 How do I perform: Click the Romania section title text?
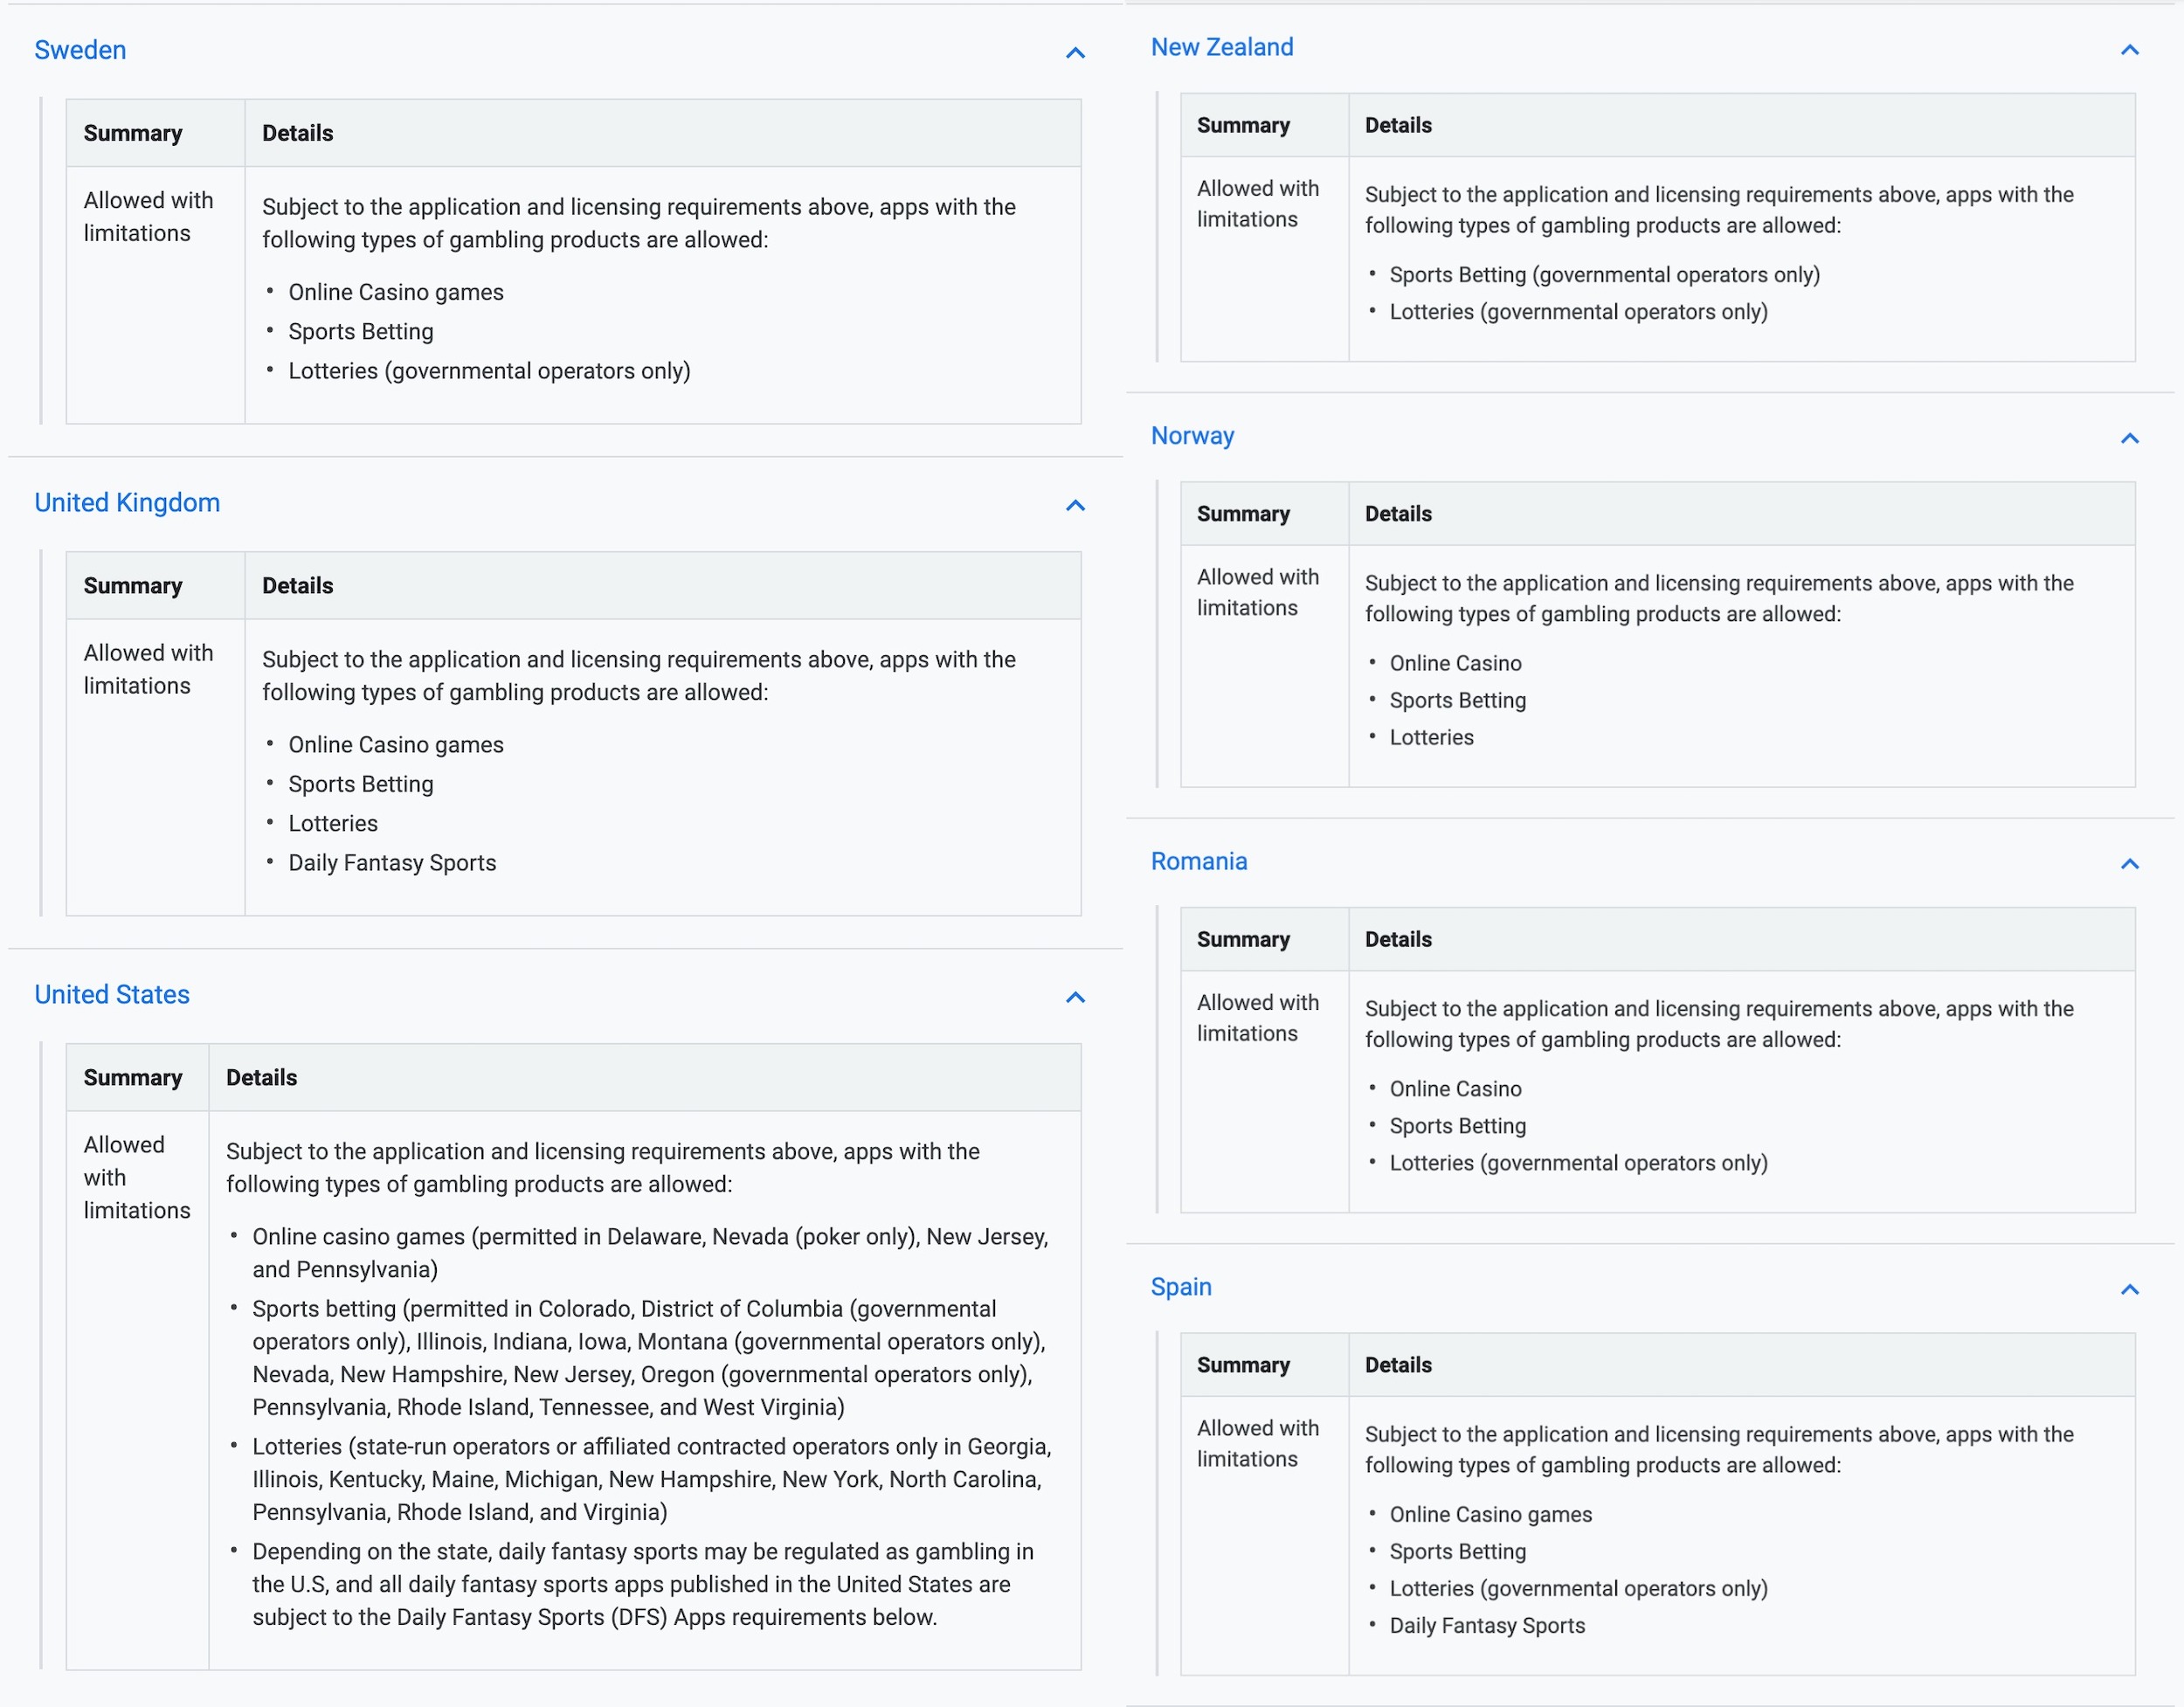[1199, 862]
